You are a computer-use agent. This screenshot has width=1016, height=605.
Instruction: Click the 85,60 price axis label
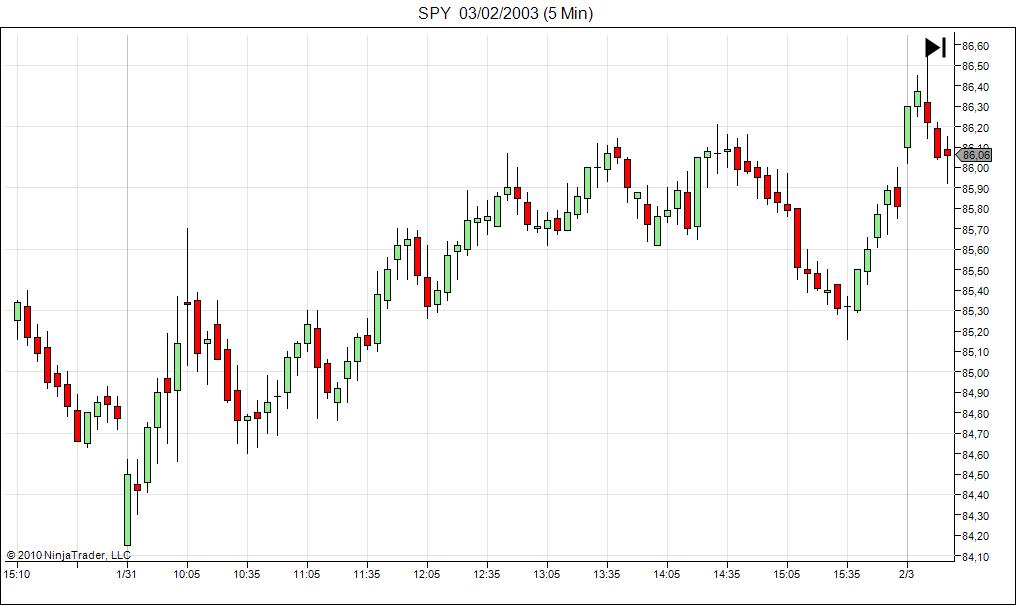975,250
